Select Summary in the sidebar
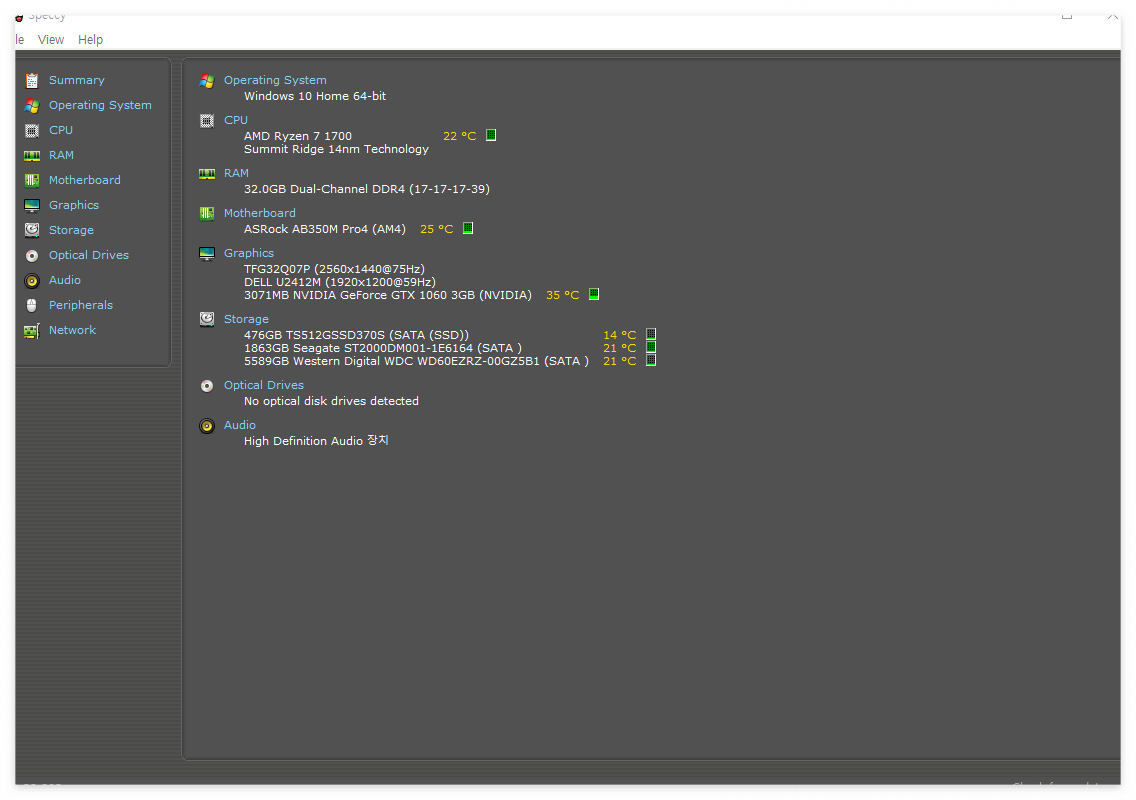The image size is (1136, 800). 77,80
